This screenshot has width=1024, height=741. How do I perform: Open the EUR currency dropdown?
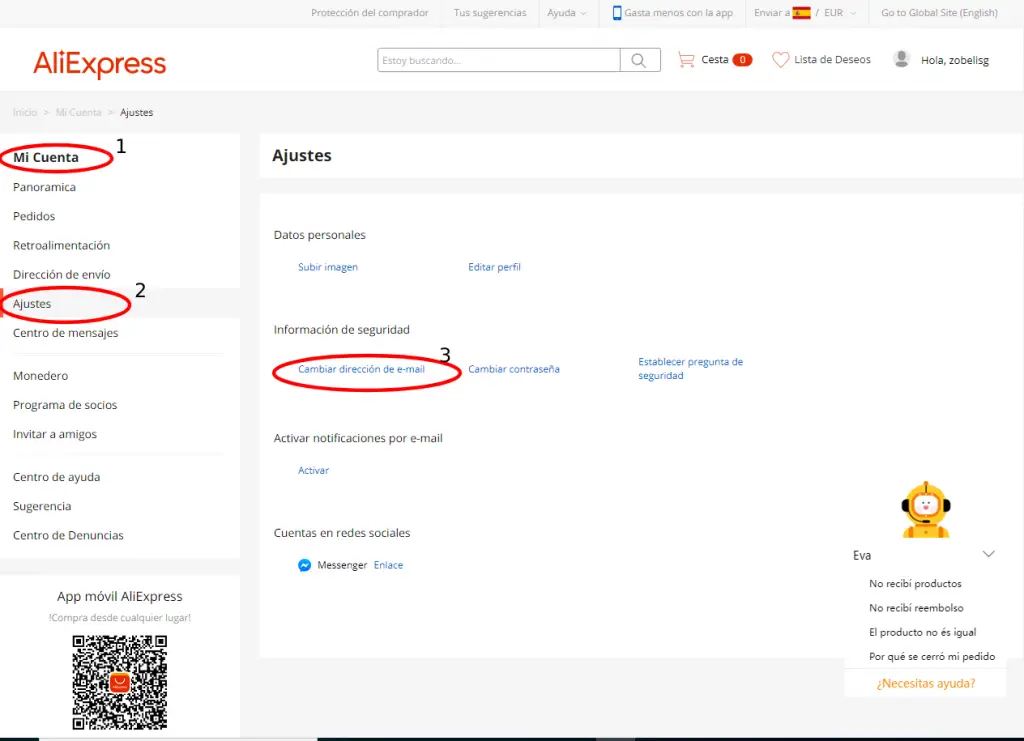[x=840, y=12]
